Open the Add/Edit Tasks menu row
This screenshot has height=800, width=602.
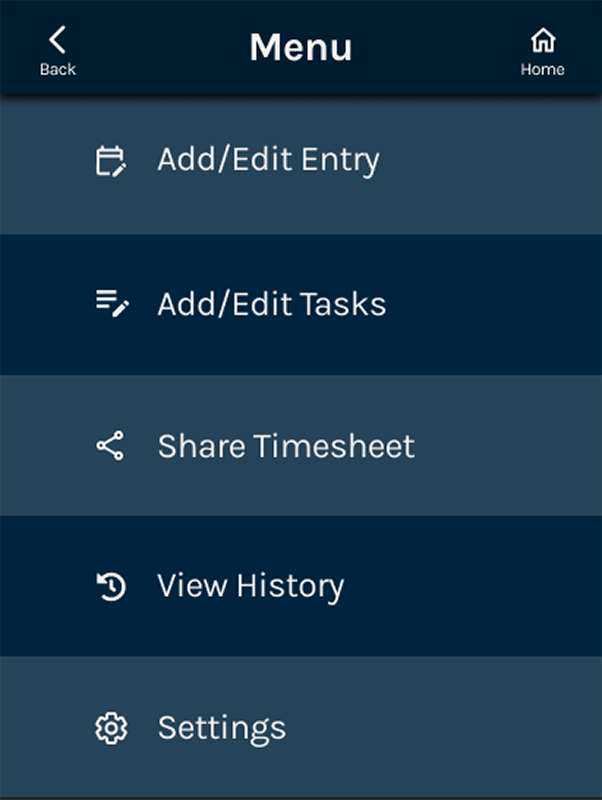(x=300, y=304)
